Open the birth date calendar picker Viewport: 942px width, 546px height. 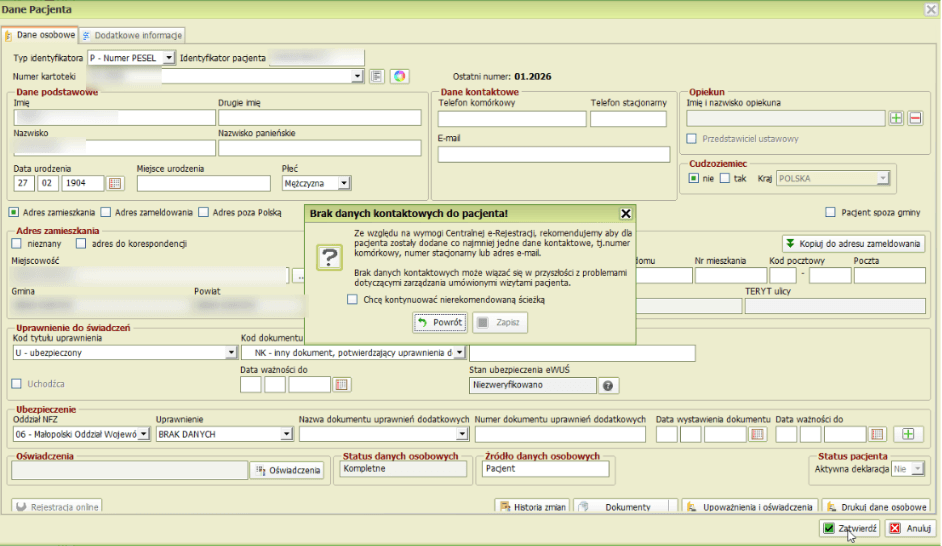(115, 183)
